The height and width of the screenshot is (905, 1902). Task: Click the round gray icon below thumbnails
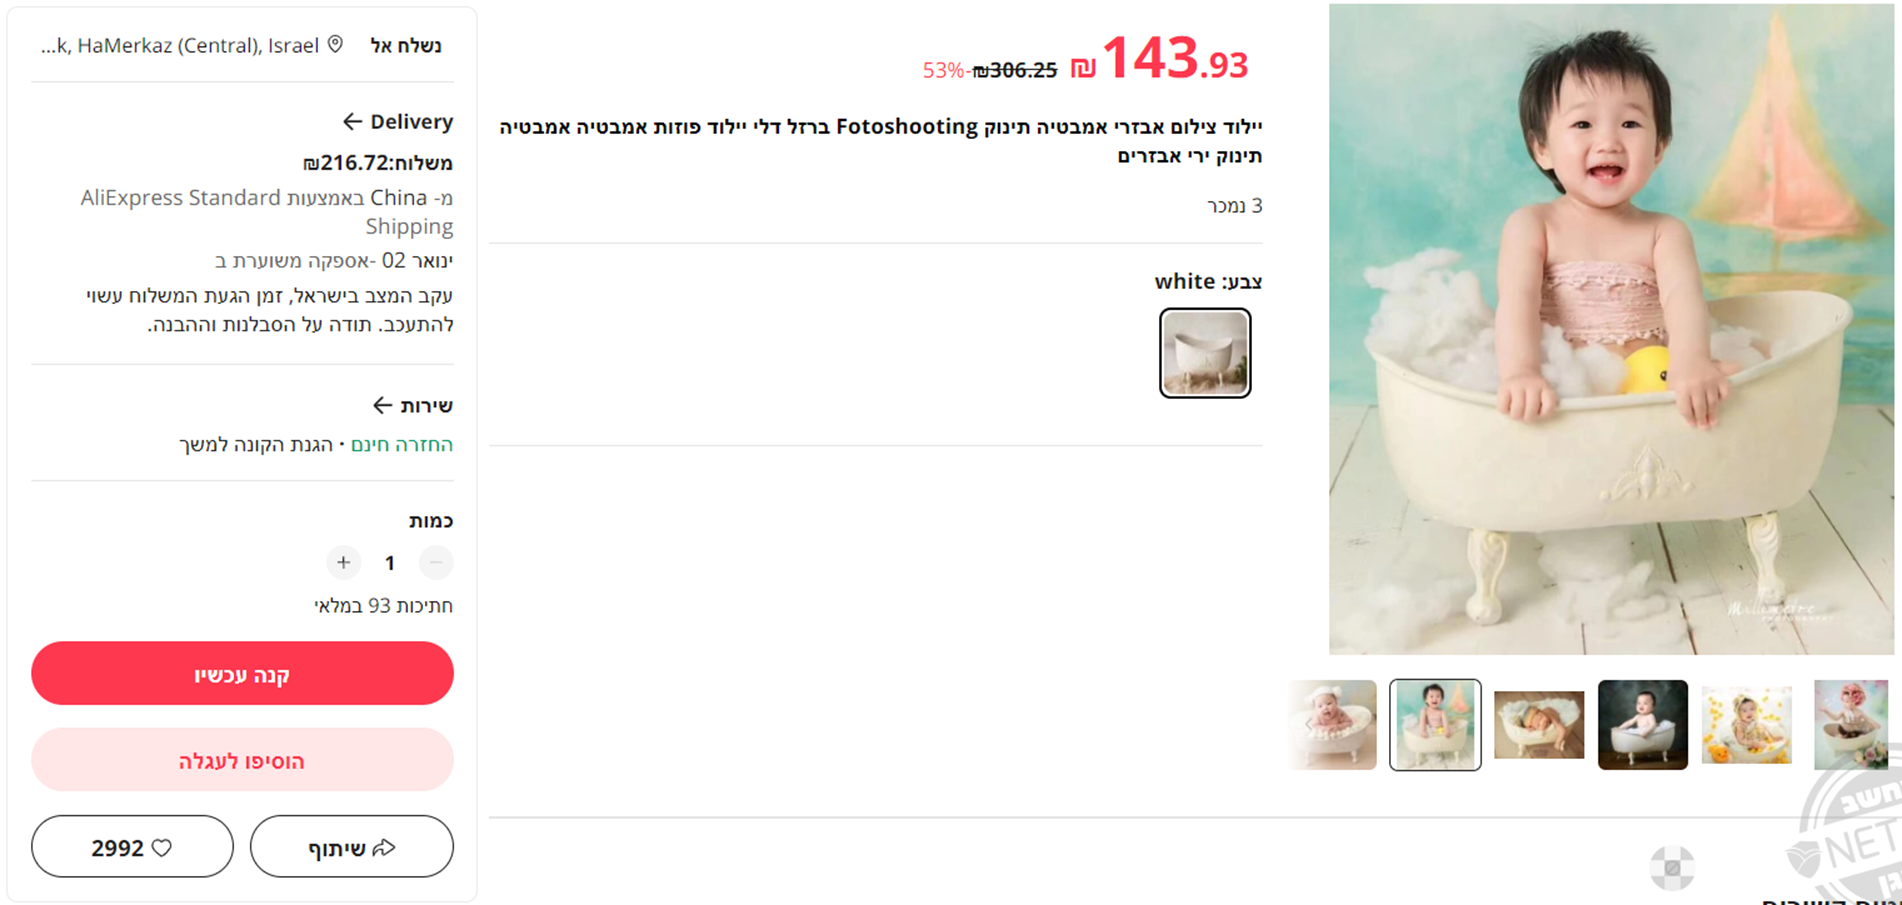tap(1672, 868)
